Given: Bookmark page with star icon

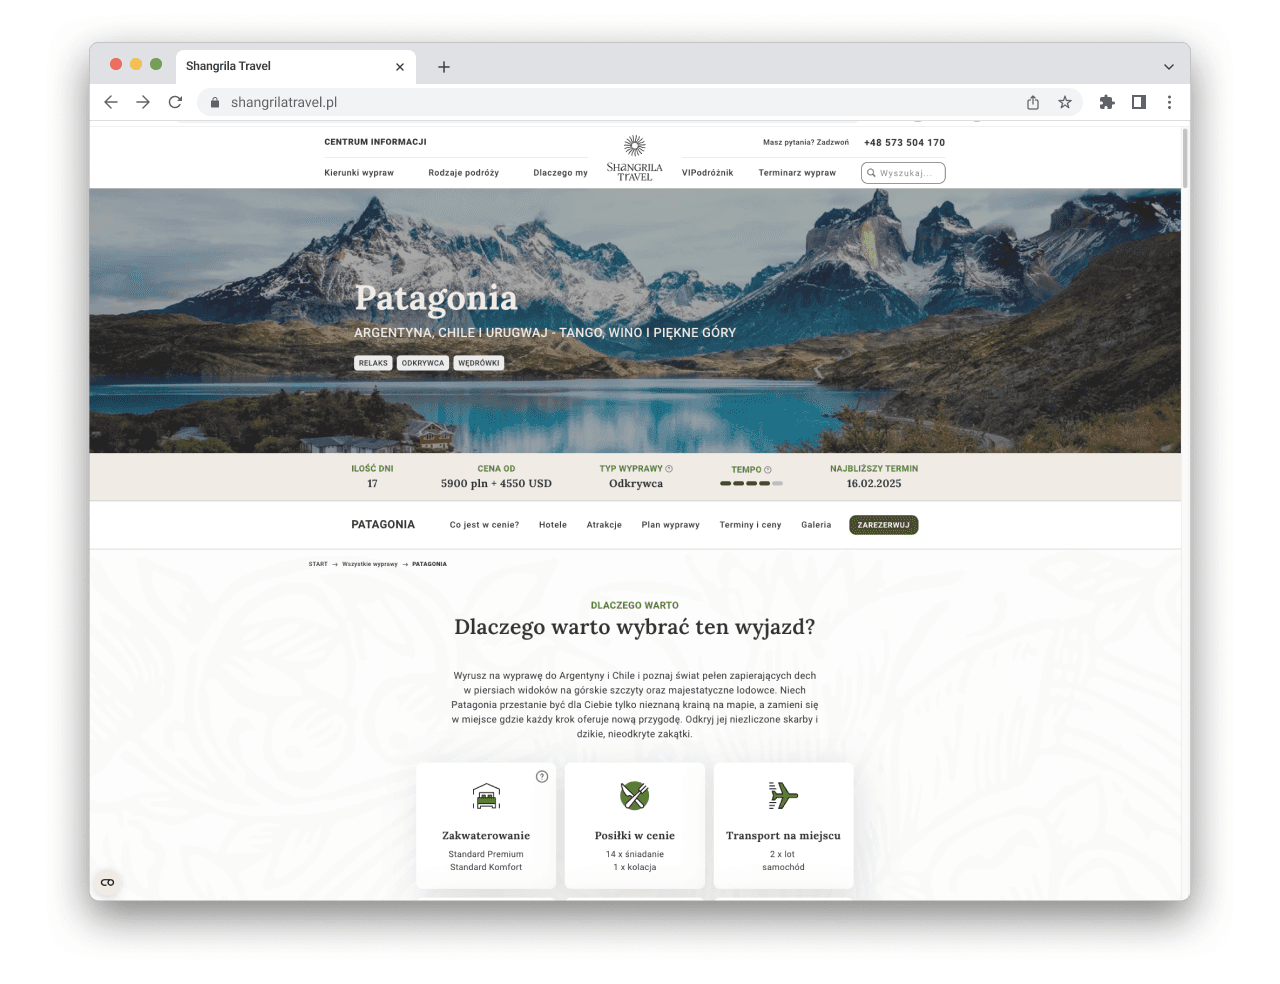Looking at the screenshot, I should point(1065,102).
